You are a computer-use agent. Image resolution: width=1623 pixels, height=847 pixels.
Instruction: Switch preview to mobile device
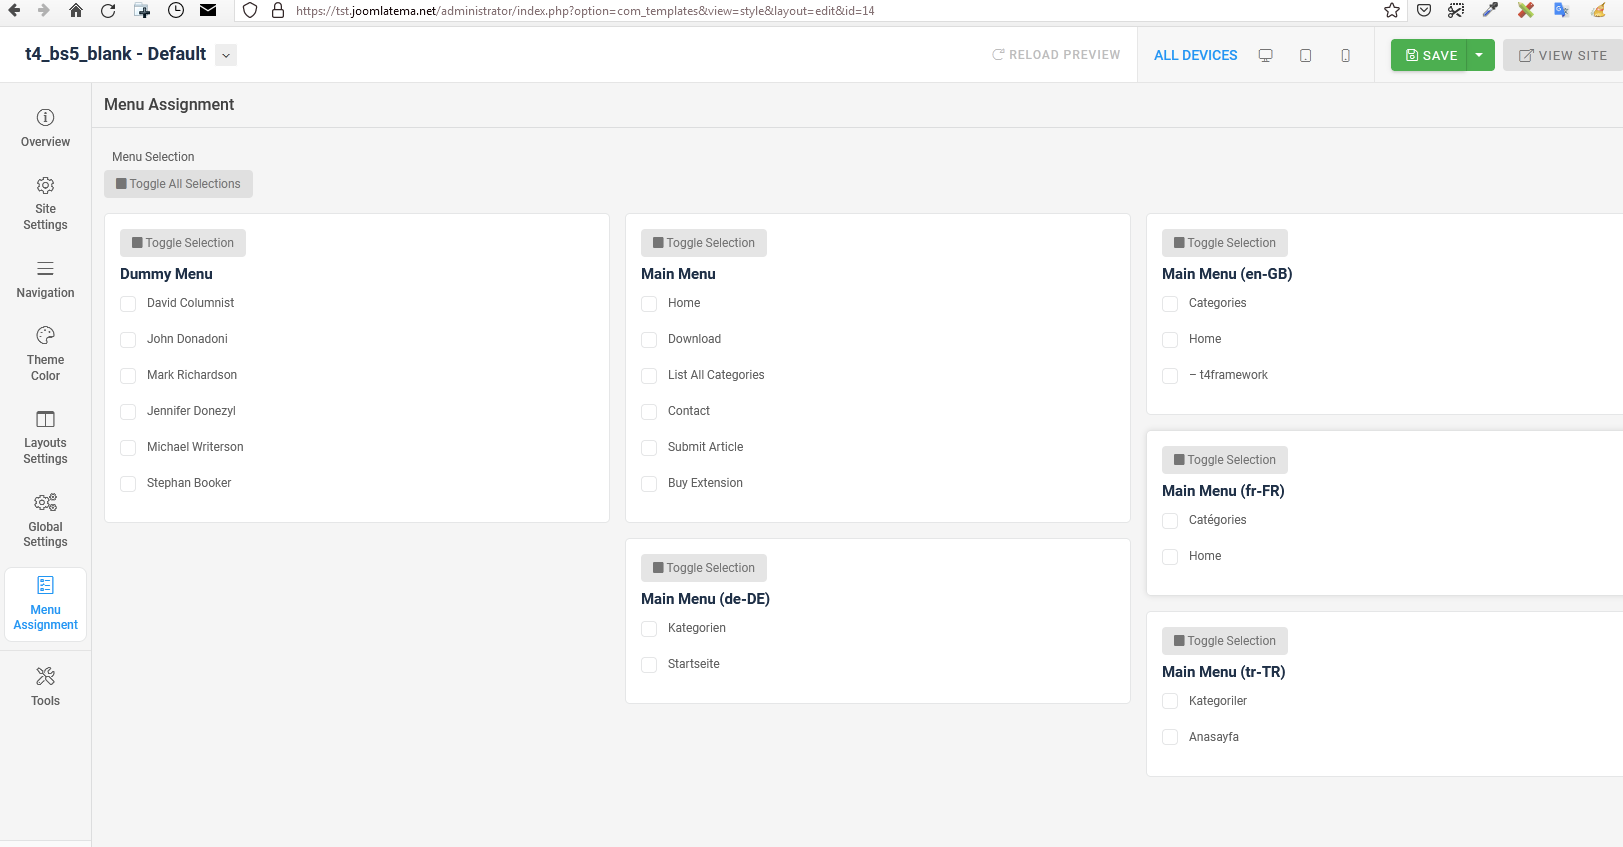tap(1346, 55)
